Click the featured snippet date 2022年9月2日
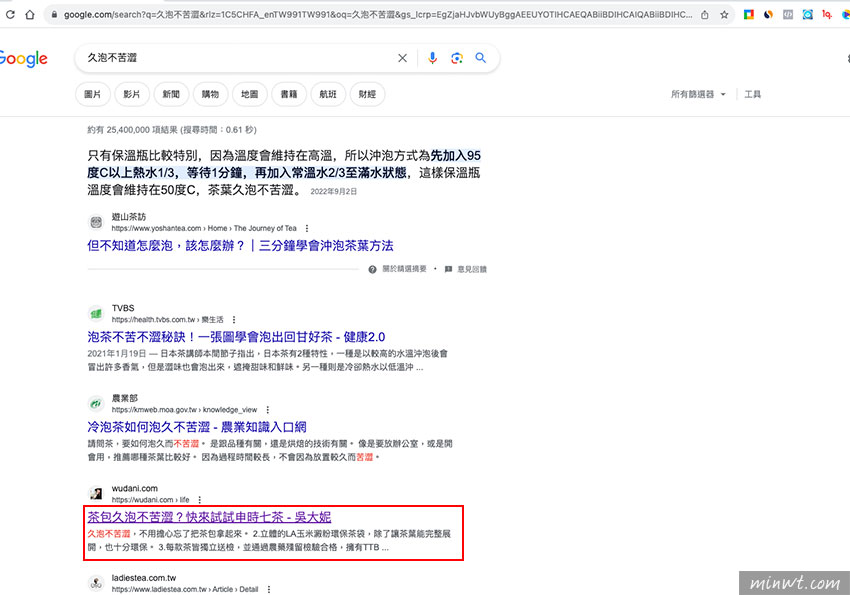Image resolution: width=850 pixels, height=595 pixels. (x=333, y=191)
